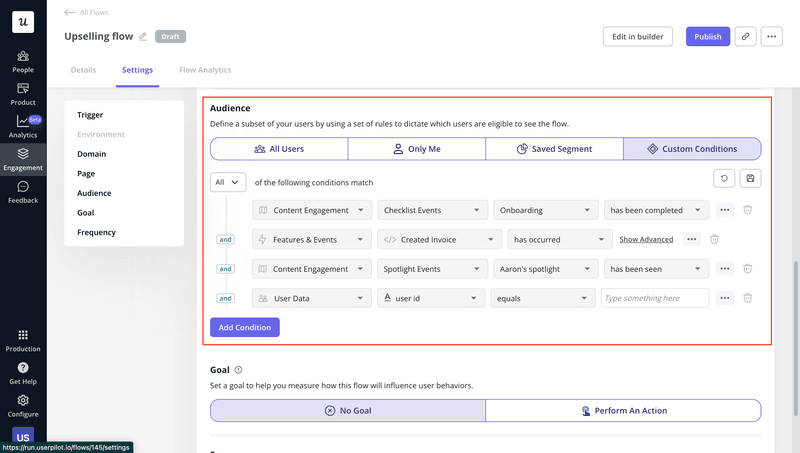The width and height of the screenshot is (800, 453).
Task: Open the equals operator dropdown
Action: tap(543, 298)
